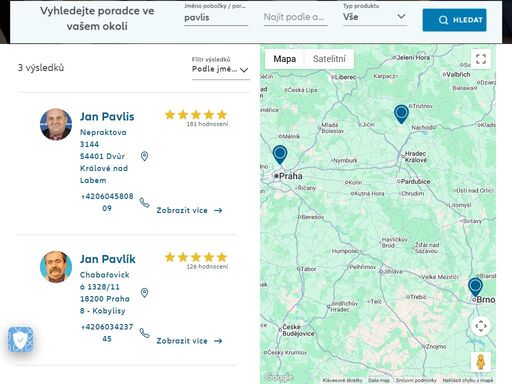Switch the map to 'Mapa' view
Viewport: 512px width, 384px height.
pyautogui.click(x=284, y=59)
